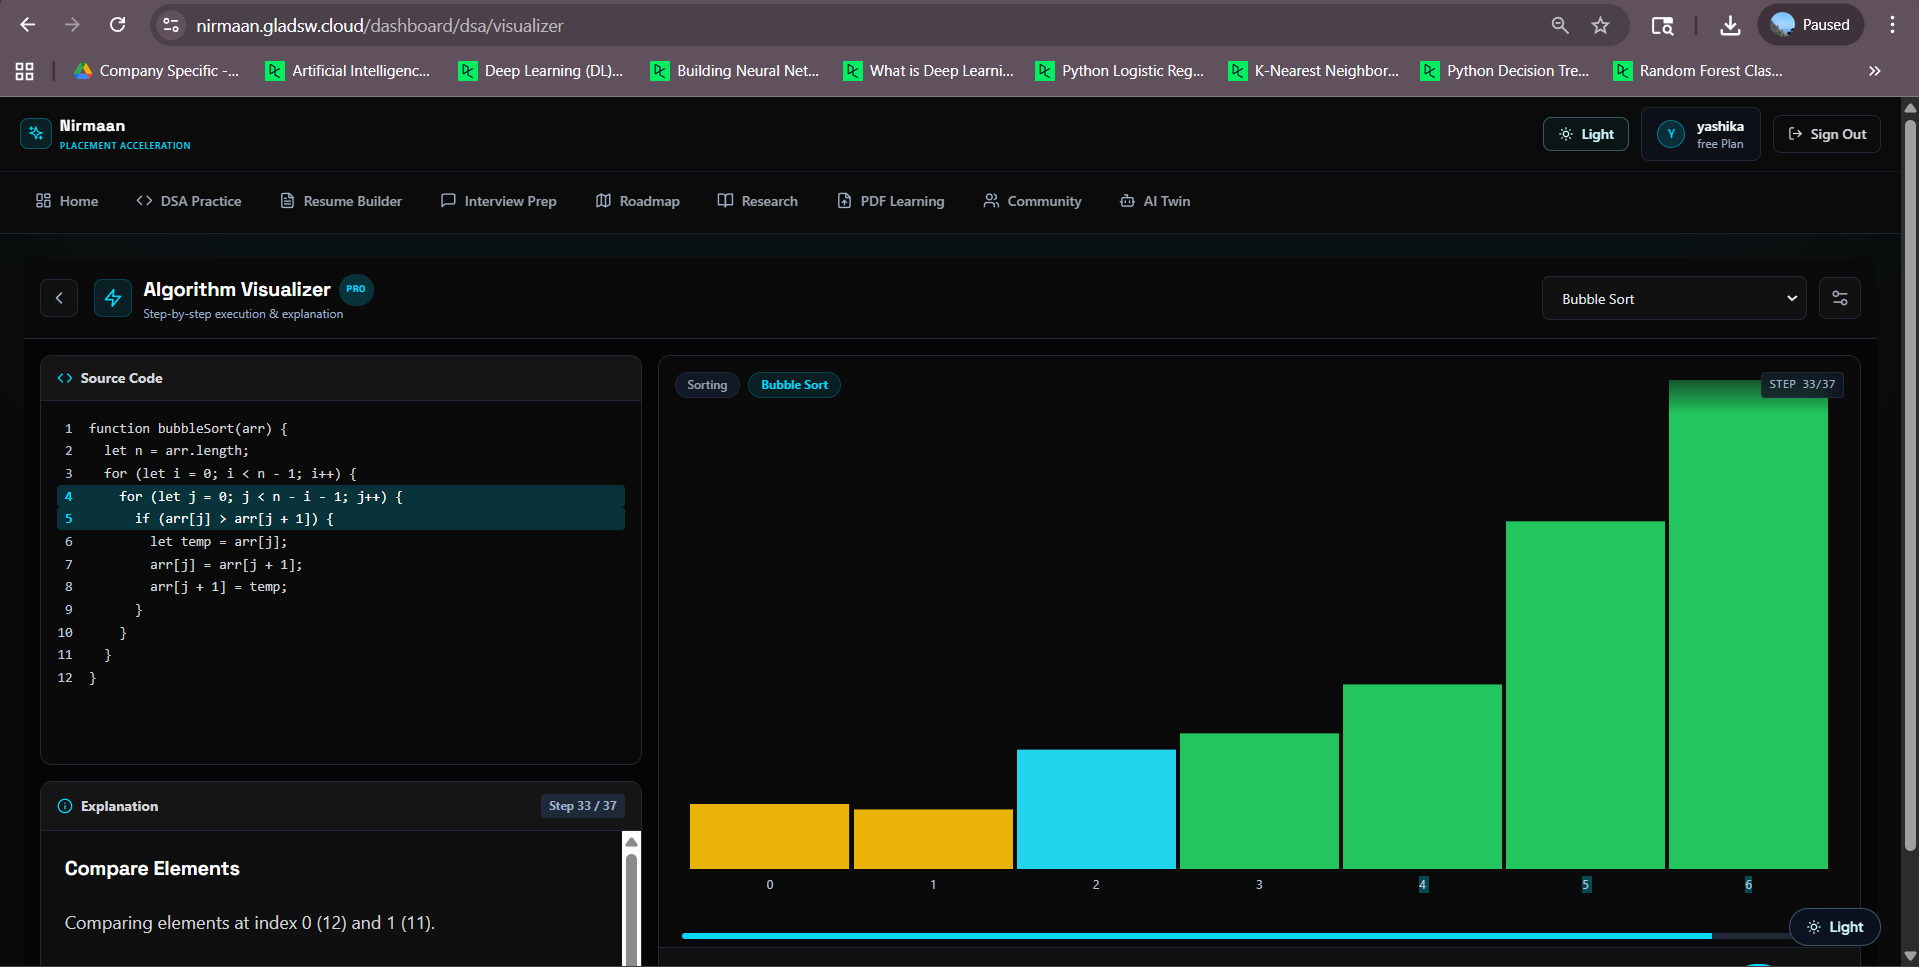1919x967 pixels.
Task: Open the DSA Practice tab
Action: click(189, 201)
